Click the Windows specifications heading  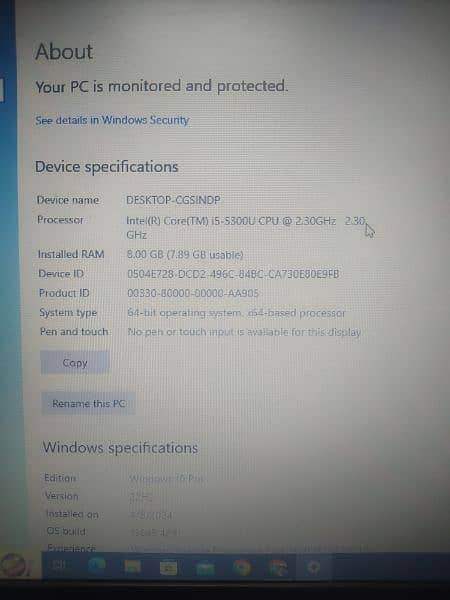click(120, 448)
